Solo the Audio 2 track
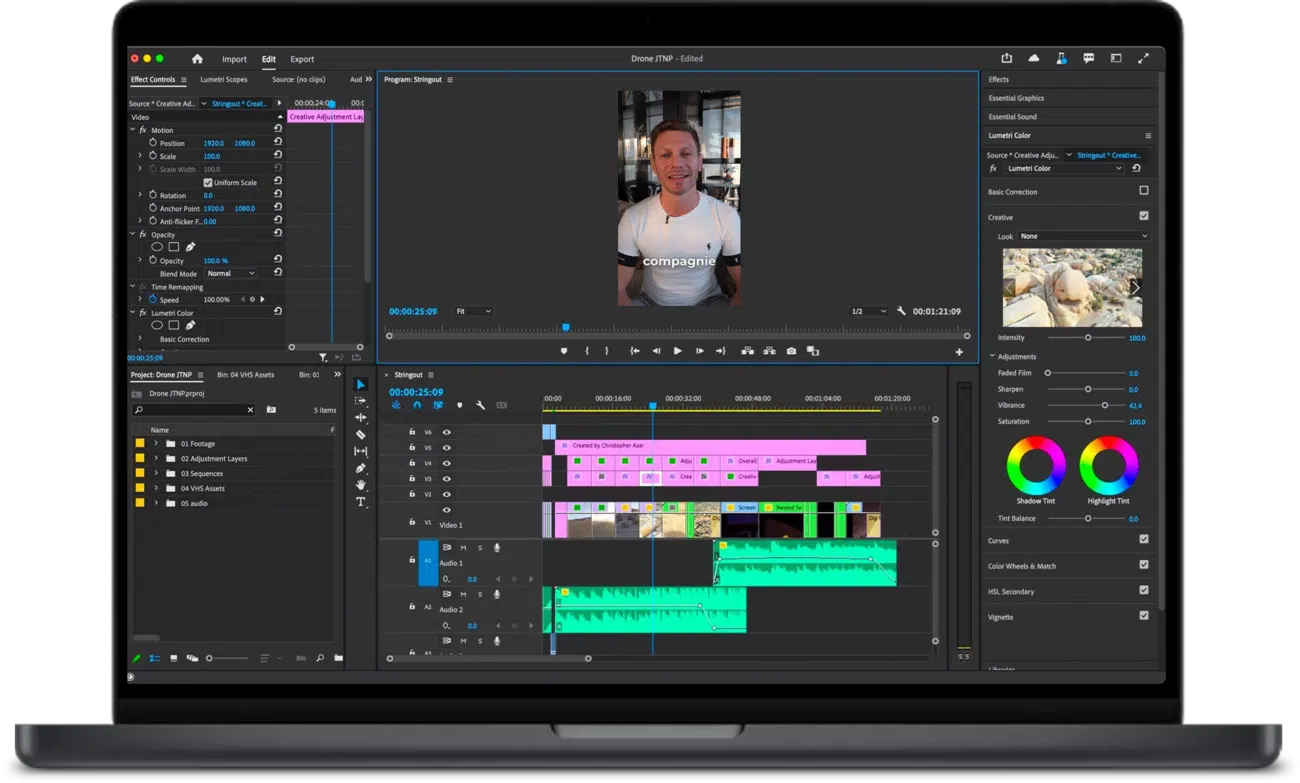The width and height of the screenshot is (1300, 783). pos(480,594)
